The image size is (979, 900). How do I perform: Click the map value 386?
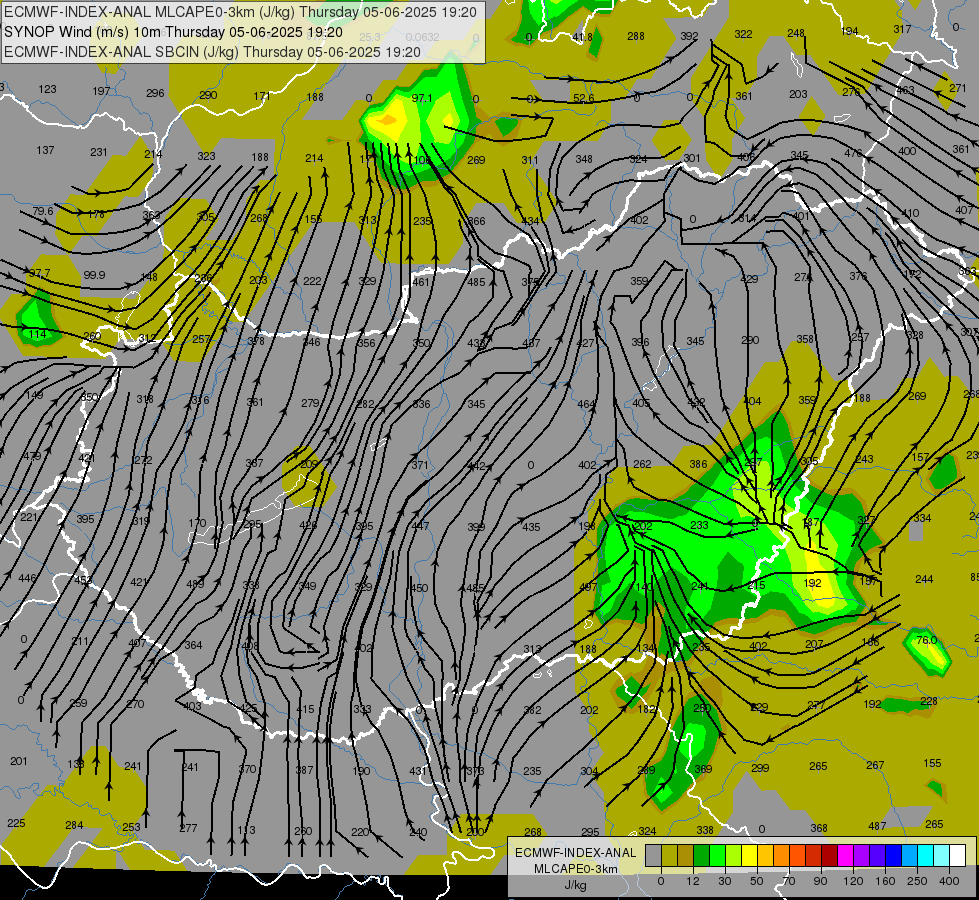pos(698,464)
